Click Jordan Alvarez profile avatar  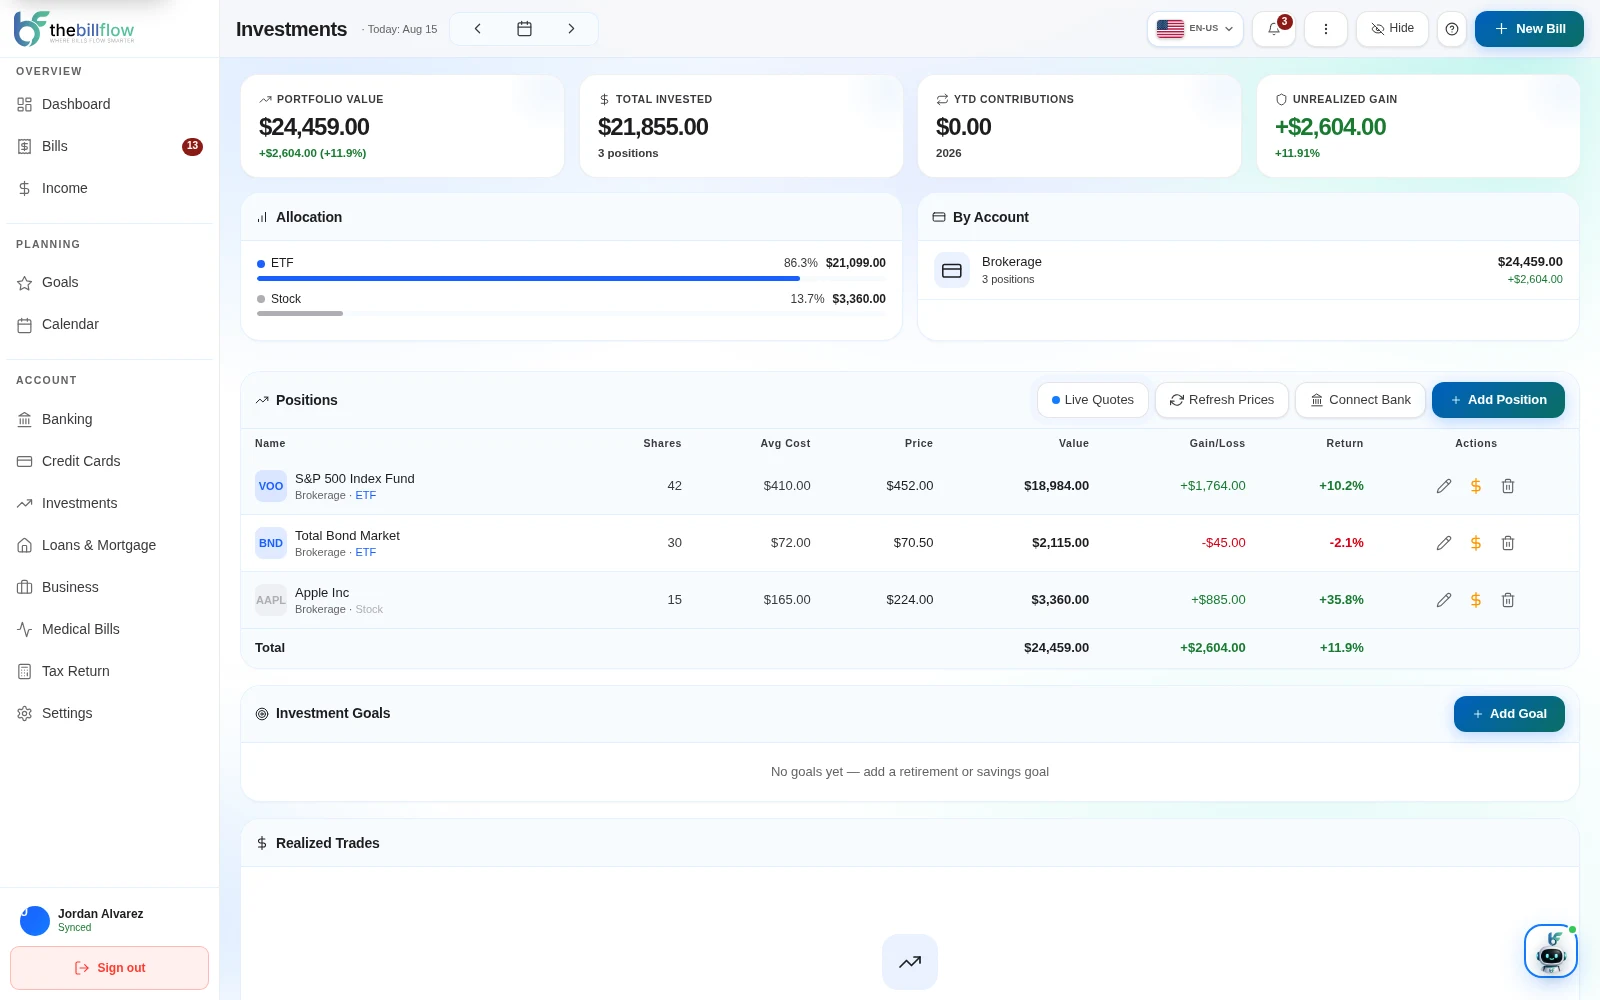(x=35, y=920)
